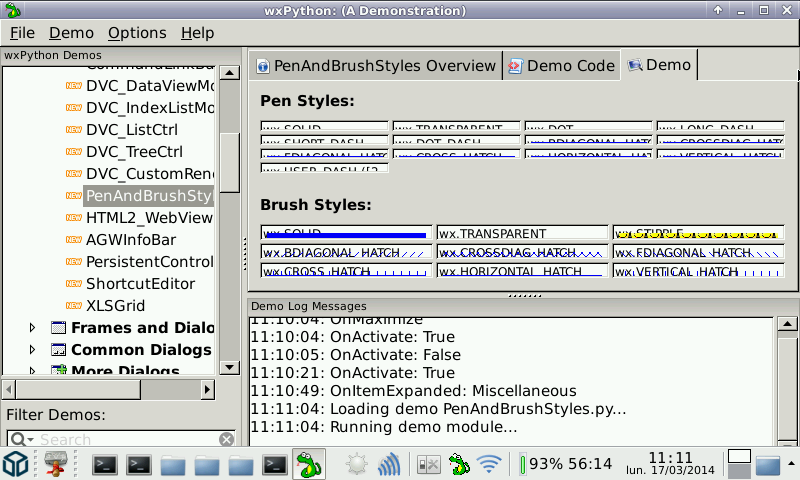Viewport: 800px width, 480px height.
Task: Click the taskbar clock showing 11:11
Action: [670, 458]
